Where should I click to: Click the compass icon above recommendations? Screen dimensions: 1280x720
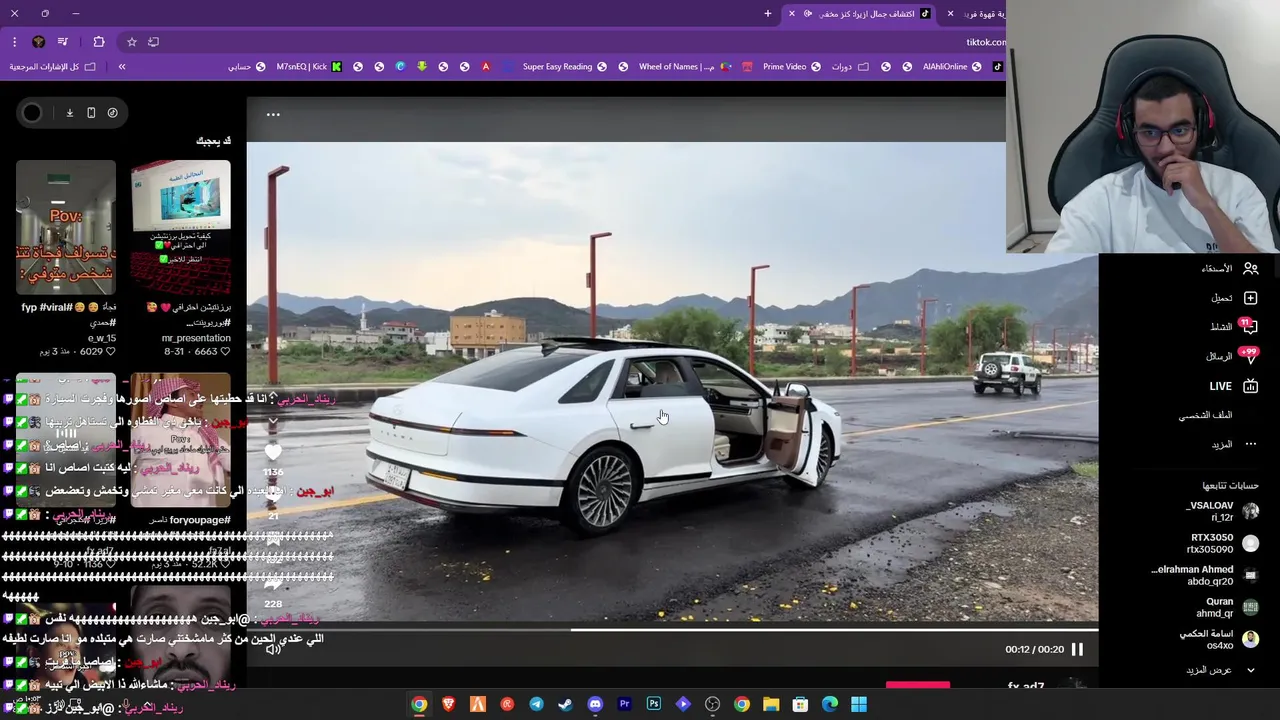(112, 113)
